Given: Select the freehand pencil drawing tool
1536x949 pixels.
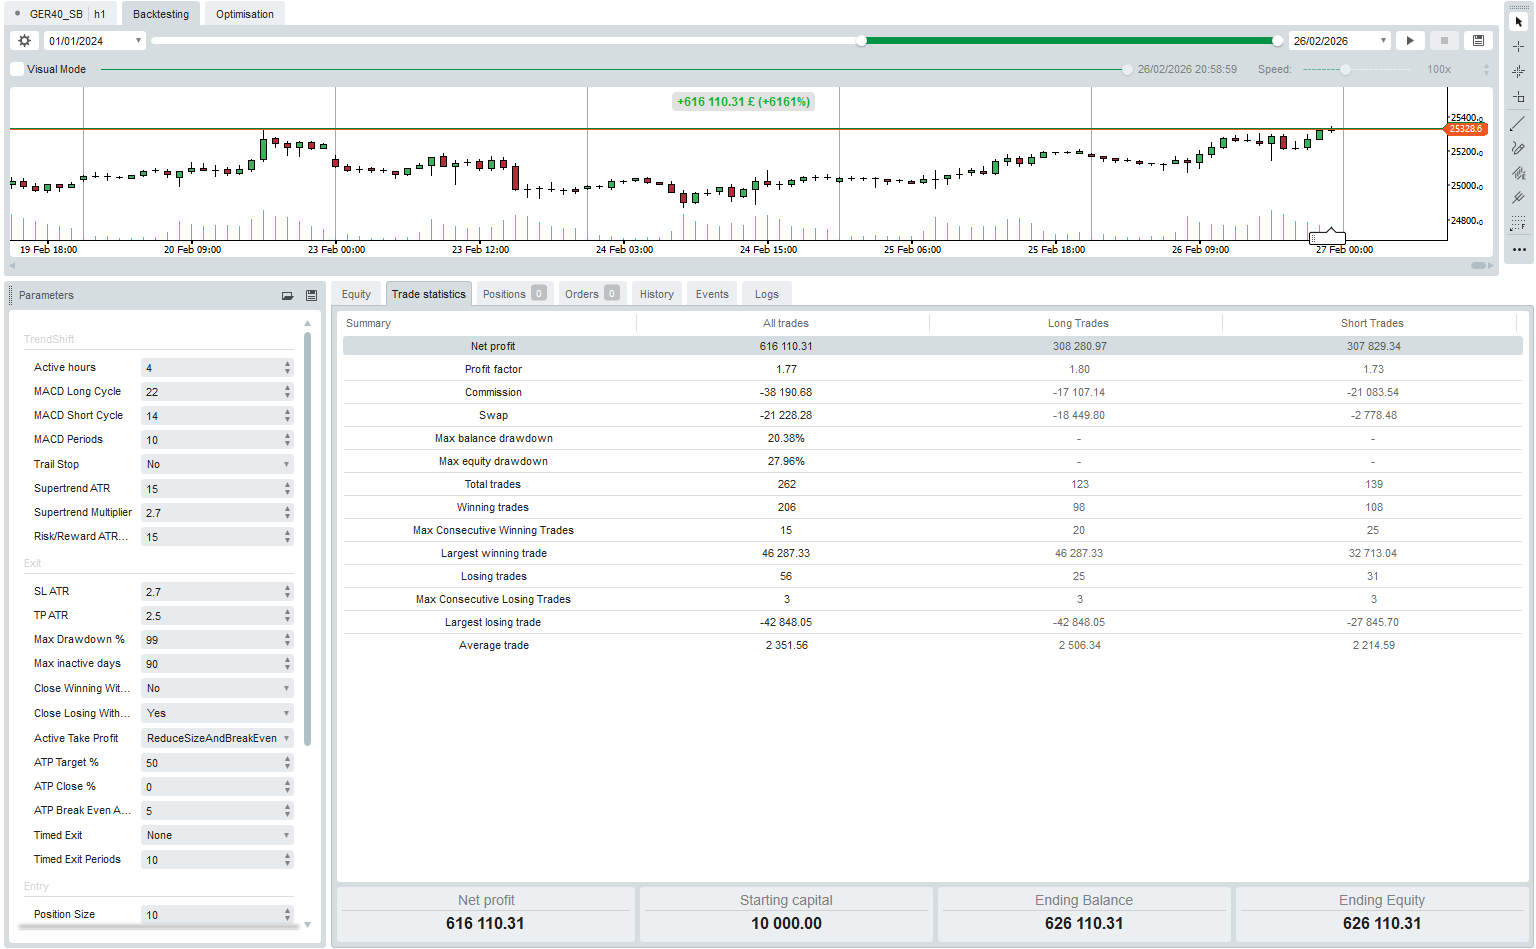Looking at the screenshot, I should pyautogui.click(x=1518, y=148).
